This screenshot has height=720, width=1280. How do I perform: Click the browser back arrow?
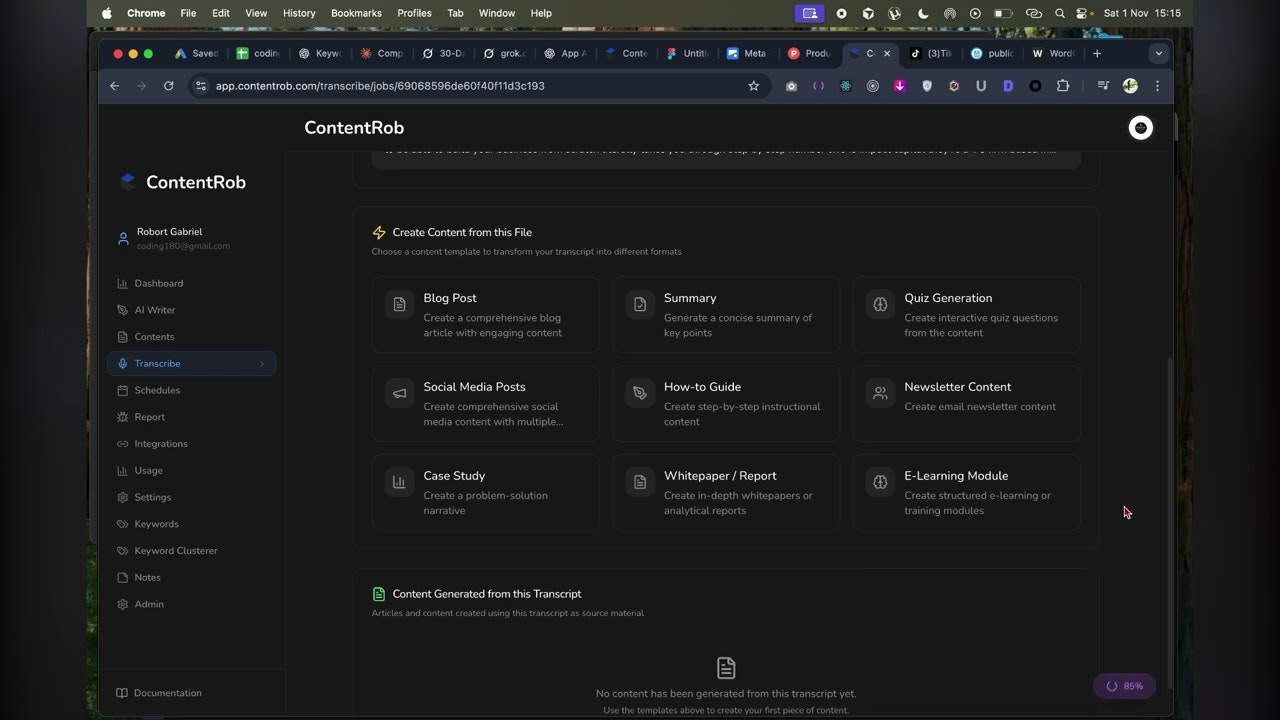point(114,86)
